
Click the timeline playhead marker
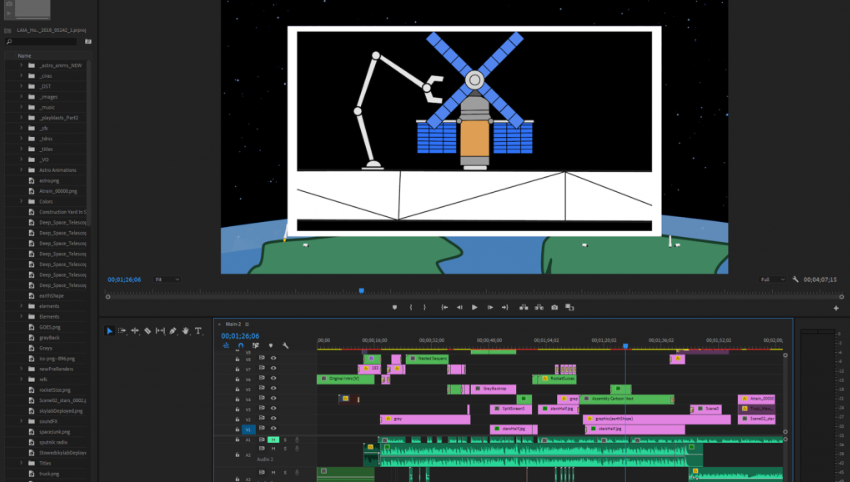625,345
